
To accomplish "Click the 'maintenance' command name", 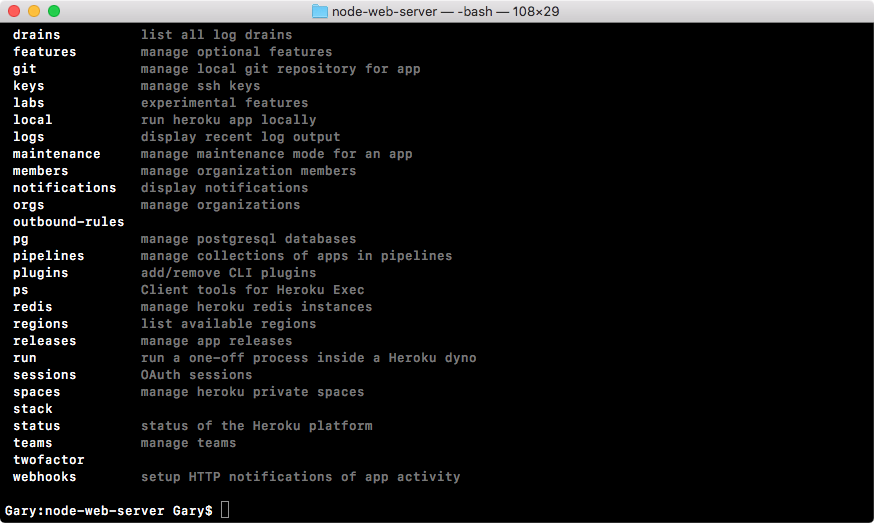I will pyautogui.click(x=56, y=154).
